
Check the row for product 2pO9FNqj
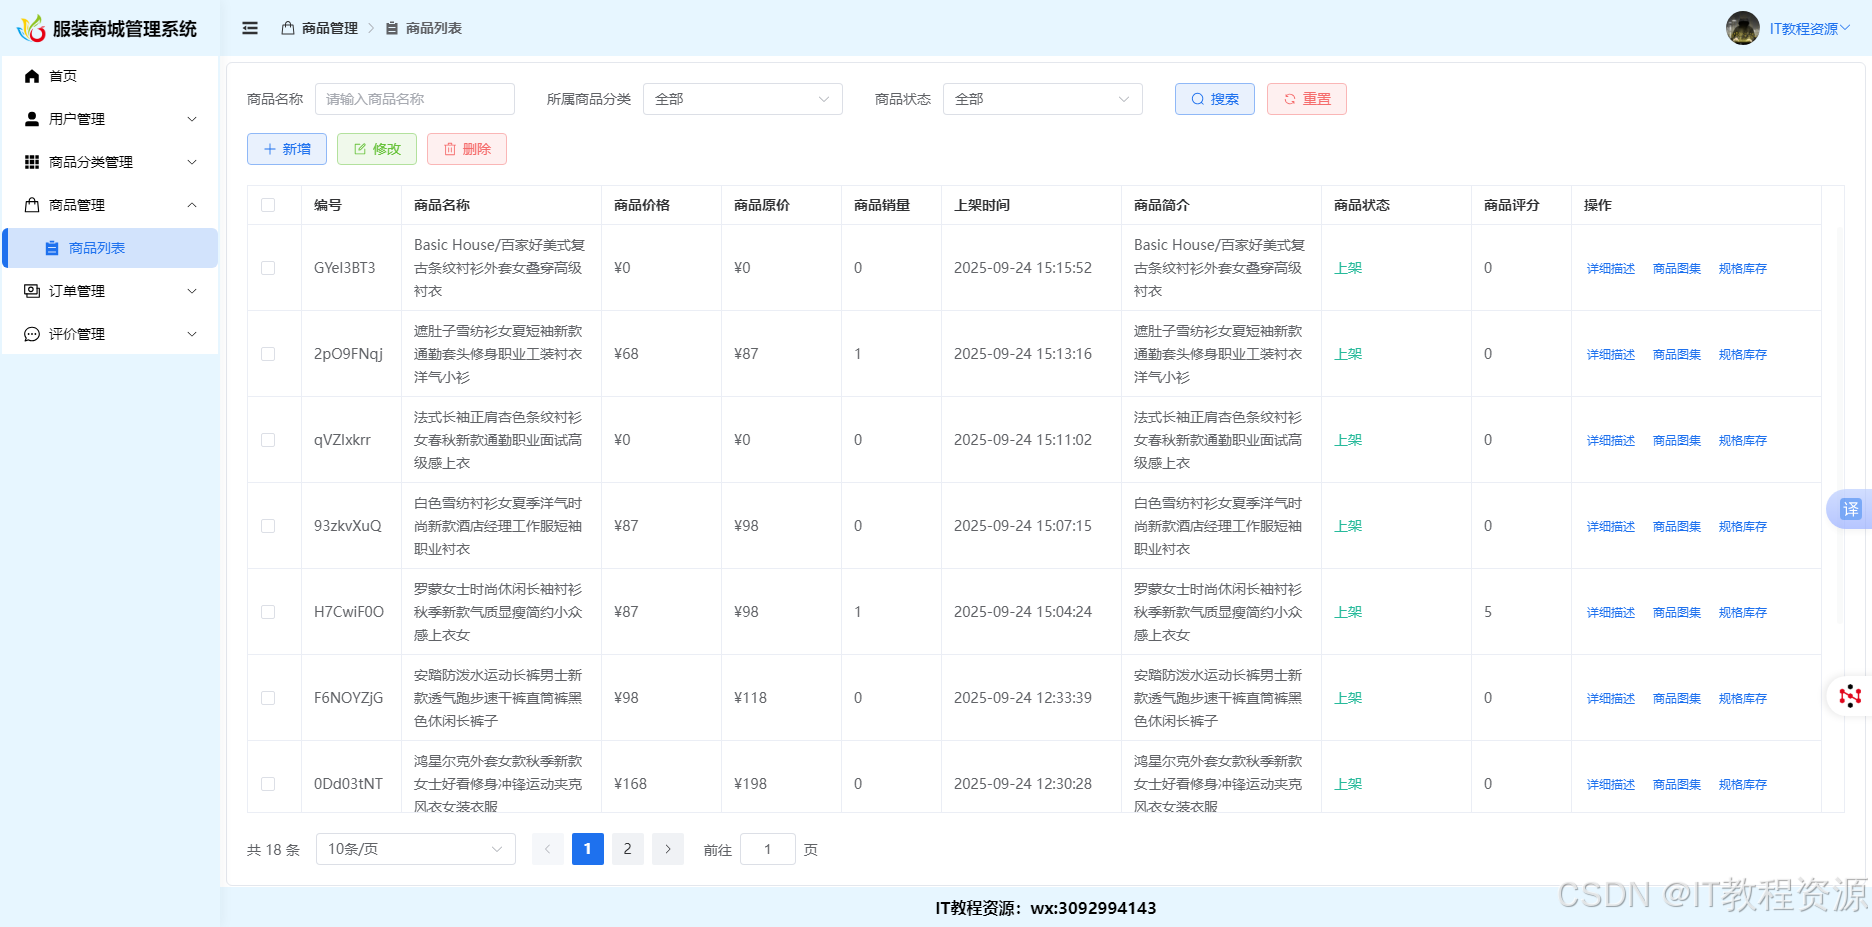point(268,354)
